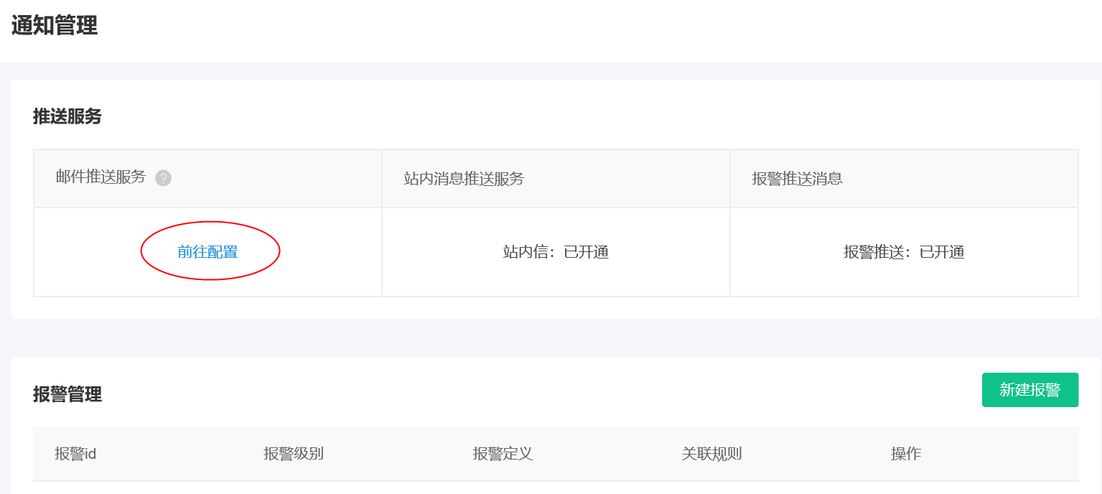
Task: Select the 报警级别 column header
Action: (x=294, y=453)
